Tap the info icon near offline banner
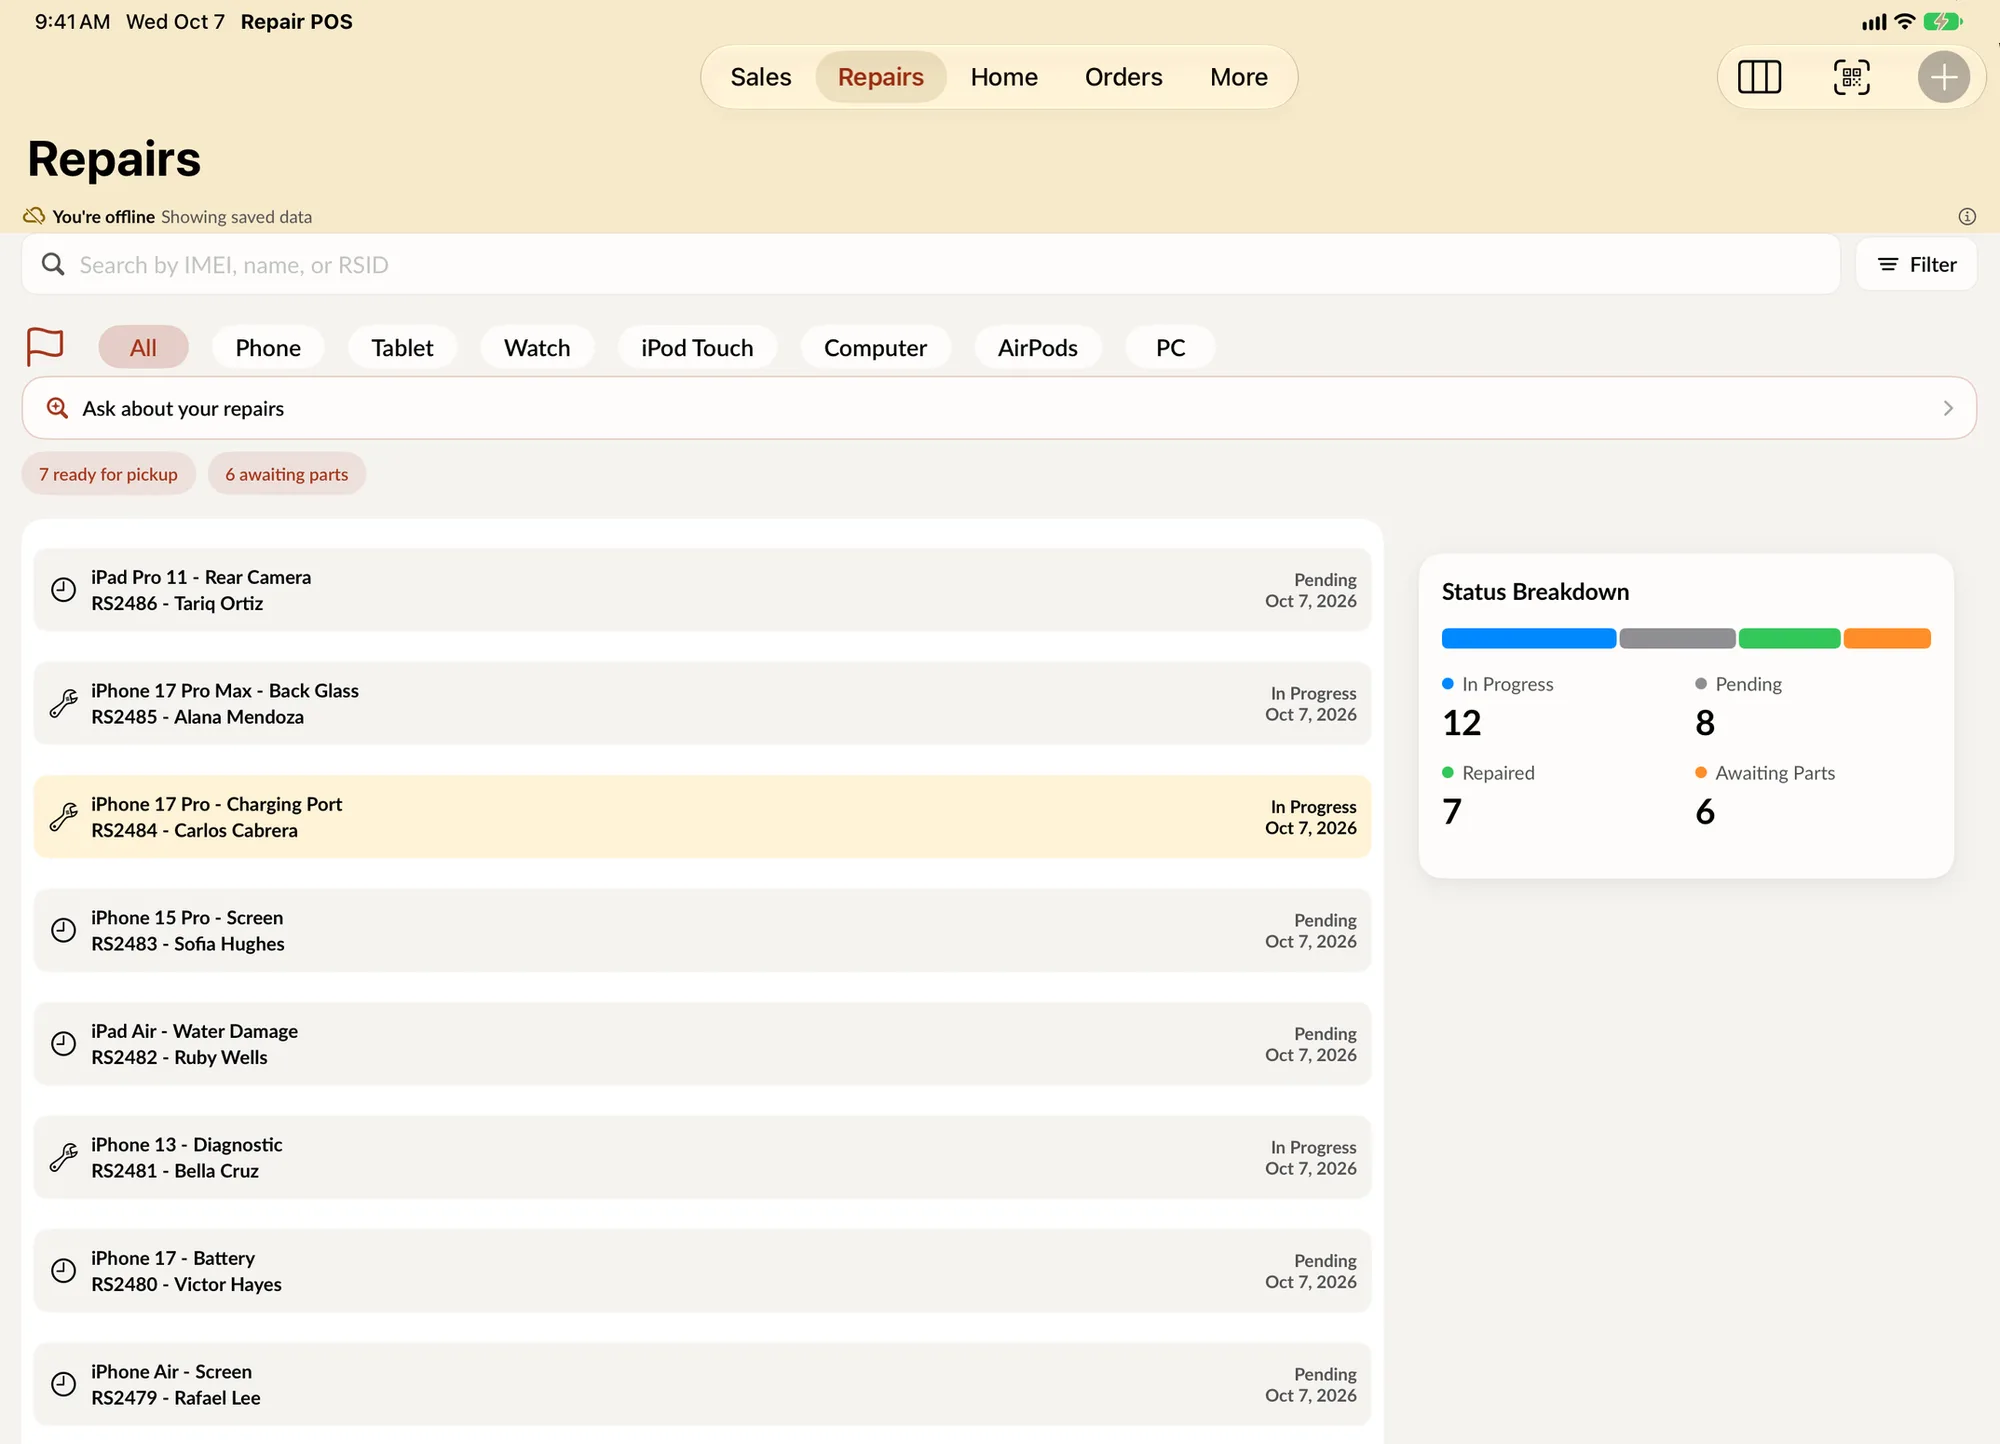The width and height of the screenshot is (2000, 1444). coord(1966,216)
